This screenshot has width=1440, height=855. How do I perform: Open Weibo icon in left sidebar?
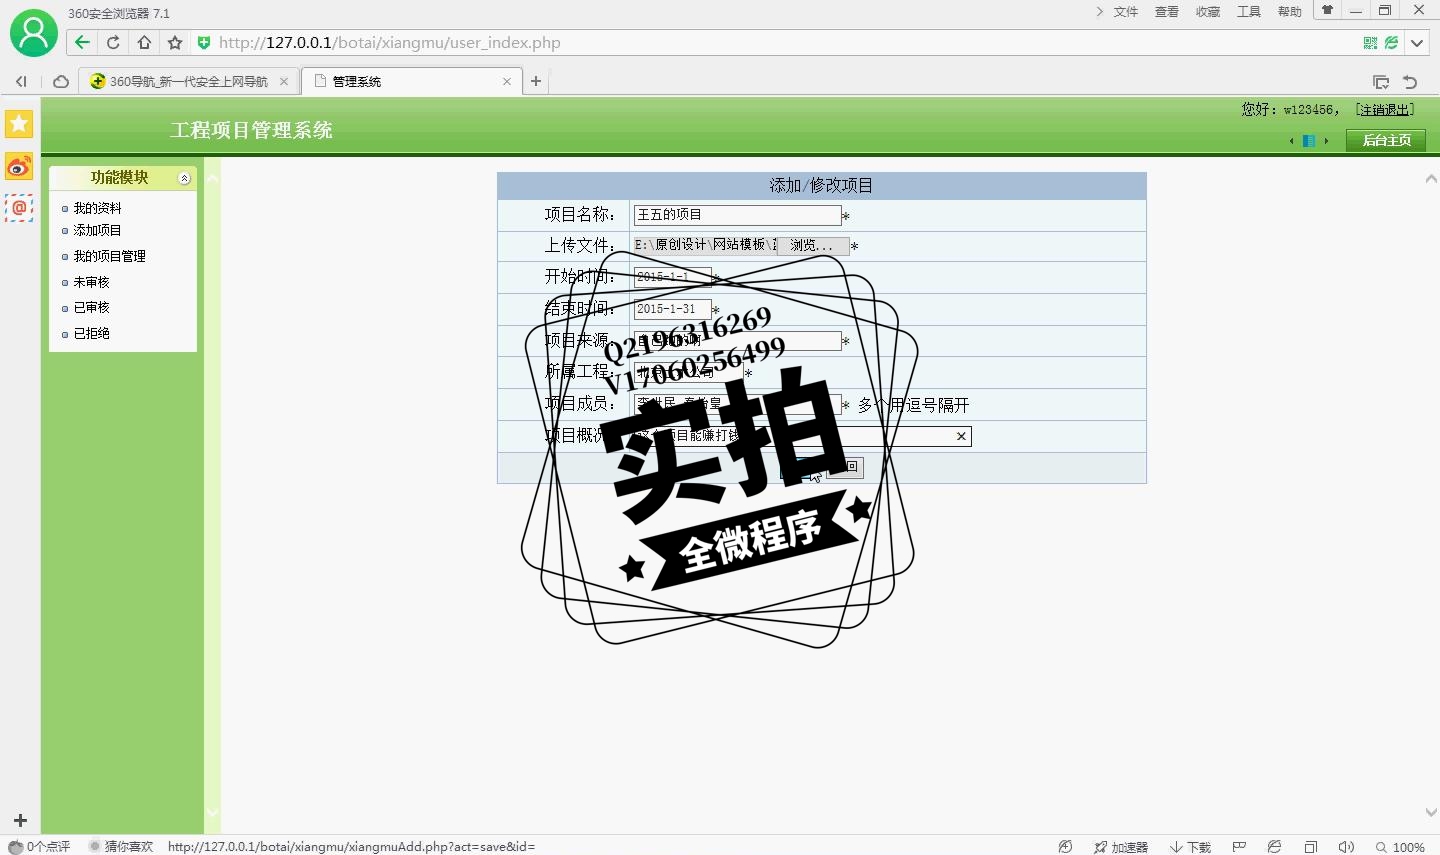point(19,166)
